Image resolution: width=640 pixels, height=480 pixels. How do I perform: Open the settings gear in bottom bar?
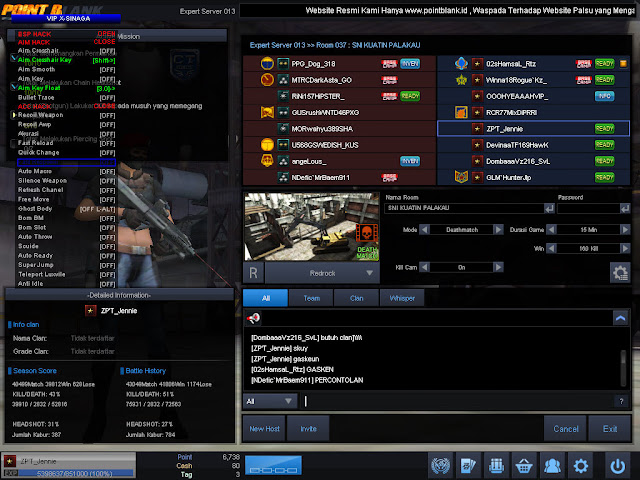coord(580,465)
